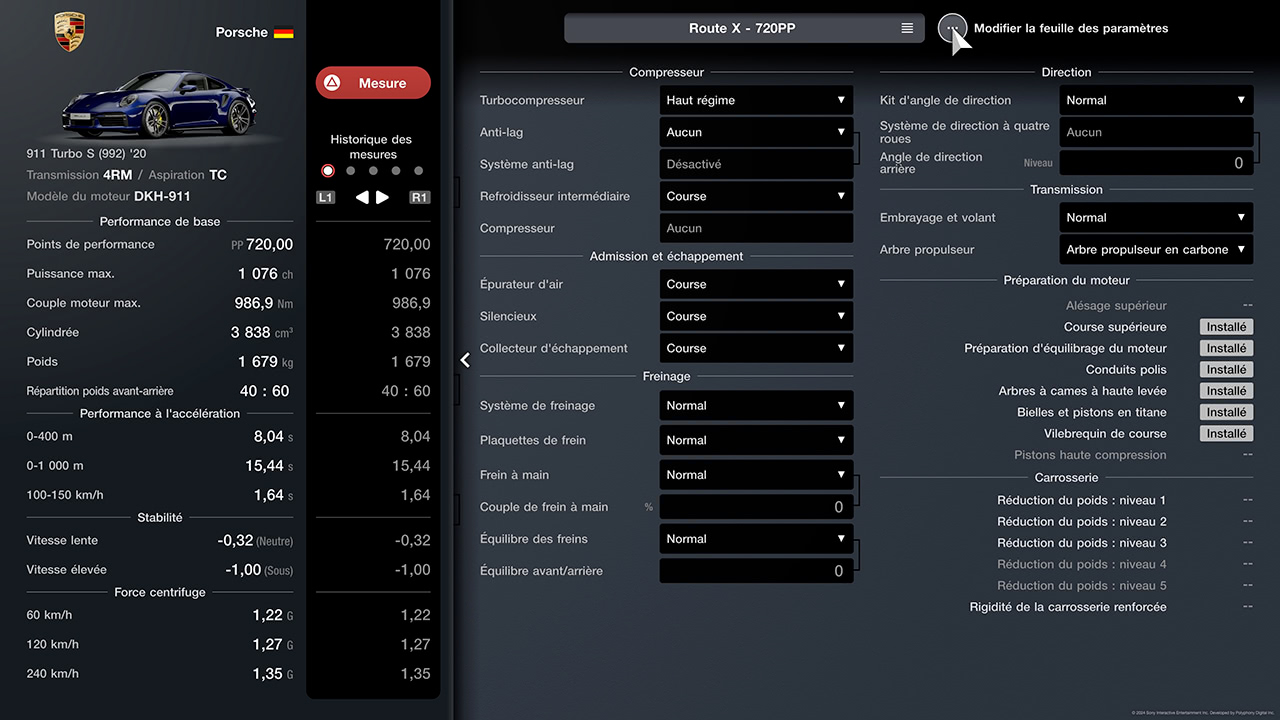Image resolution: width=1280 pixels, height=720 pixels.
Task: Select the third measurement history dot
Action: coord(373,171)
